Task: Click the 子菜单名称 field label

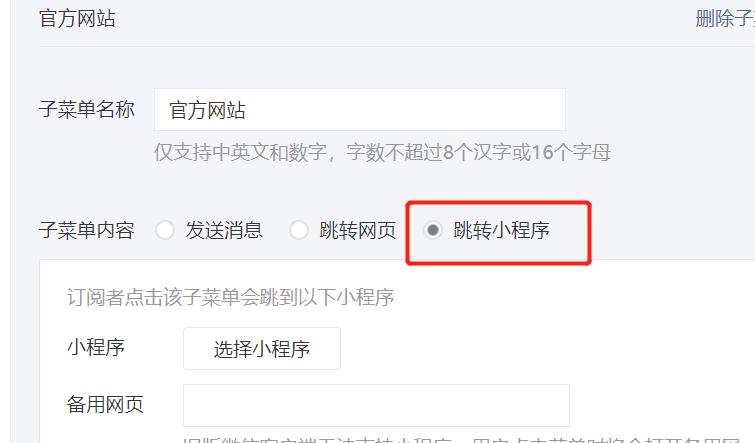Action: (87, 109)
